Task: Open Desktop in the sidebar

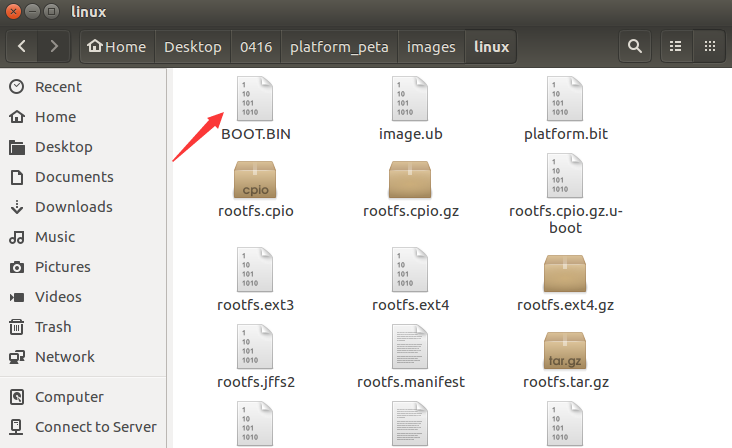Action: pos(83,147)
